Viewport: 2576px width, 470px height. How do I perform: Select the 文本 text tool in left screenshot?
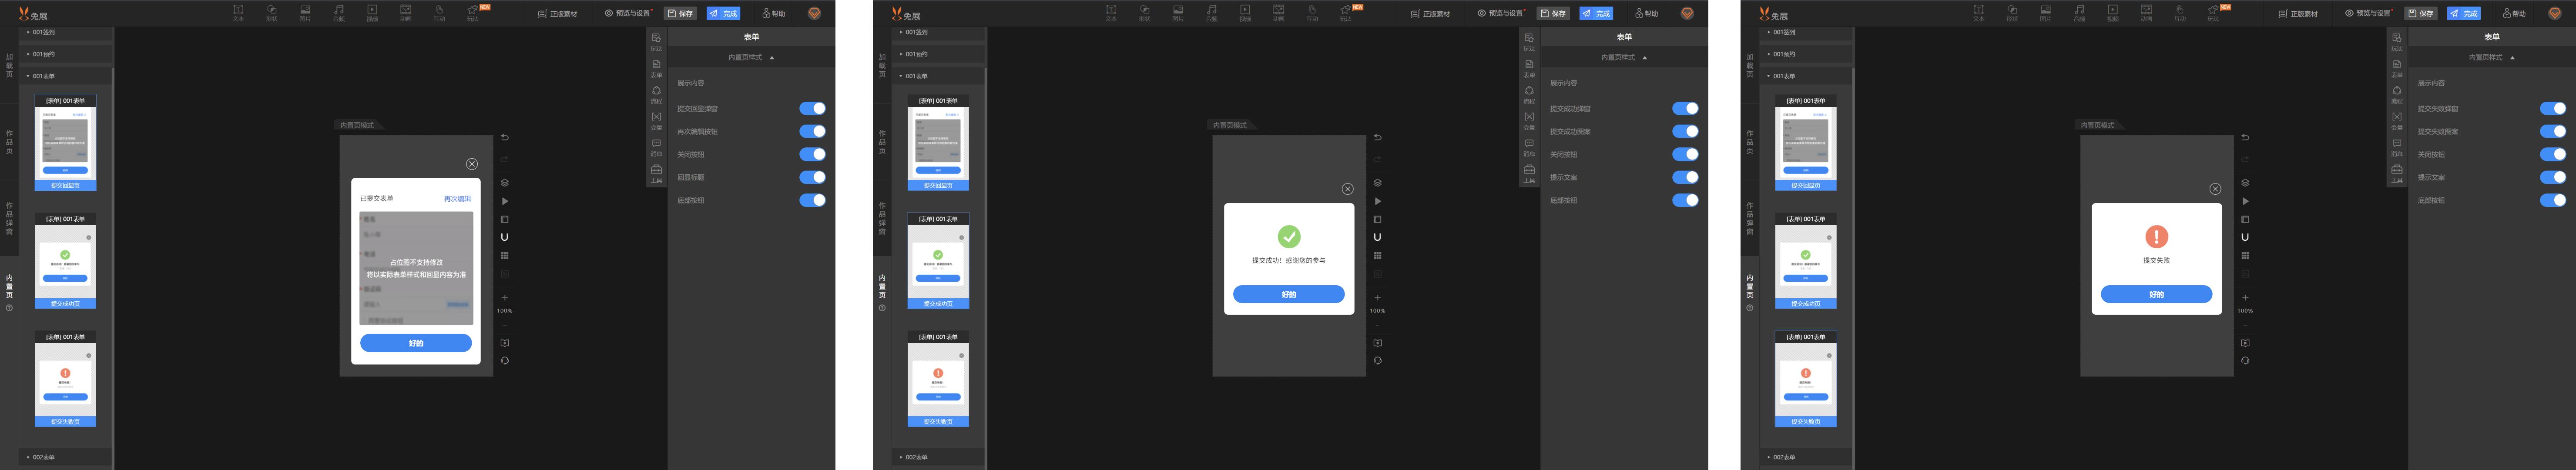(238, 12)
